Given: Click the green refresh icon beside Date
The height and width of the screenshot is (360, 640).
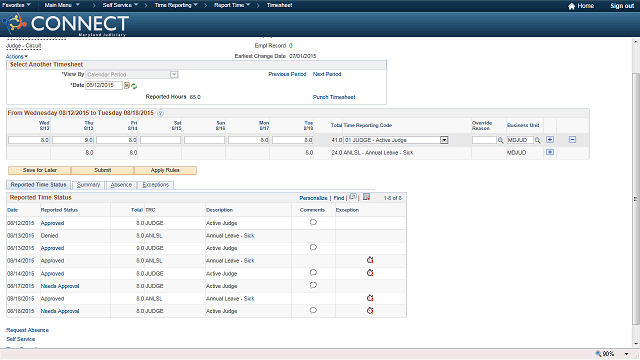Looking at the screenshot, I should pos(134,86).
